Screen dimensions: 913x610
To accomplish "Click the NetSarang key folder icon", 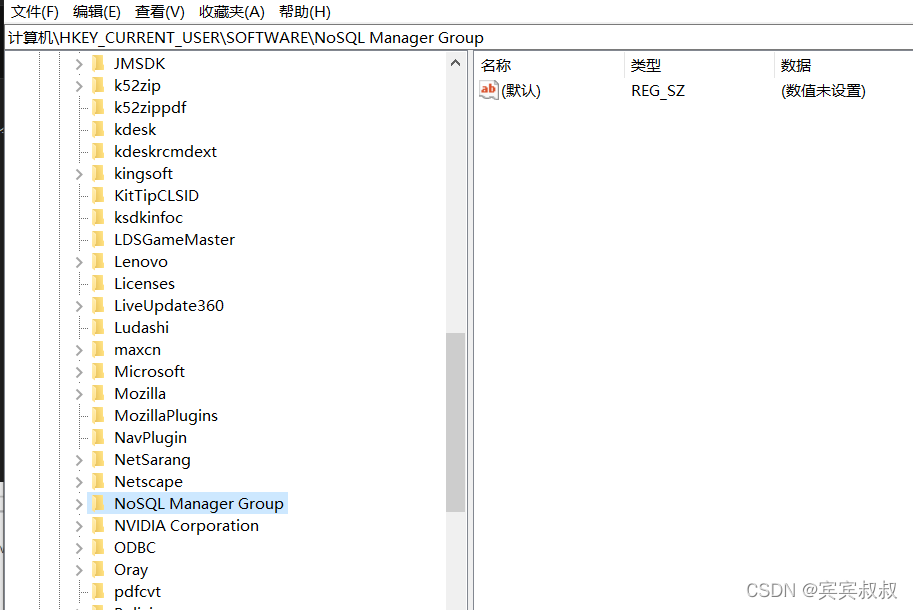I will tap(99, 459).
